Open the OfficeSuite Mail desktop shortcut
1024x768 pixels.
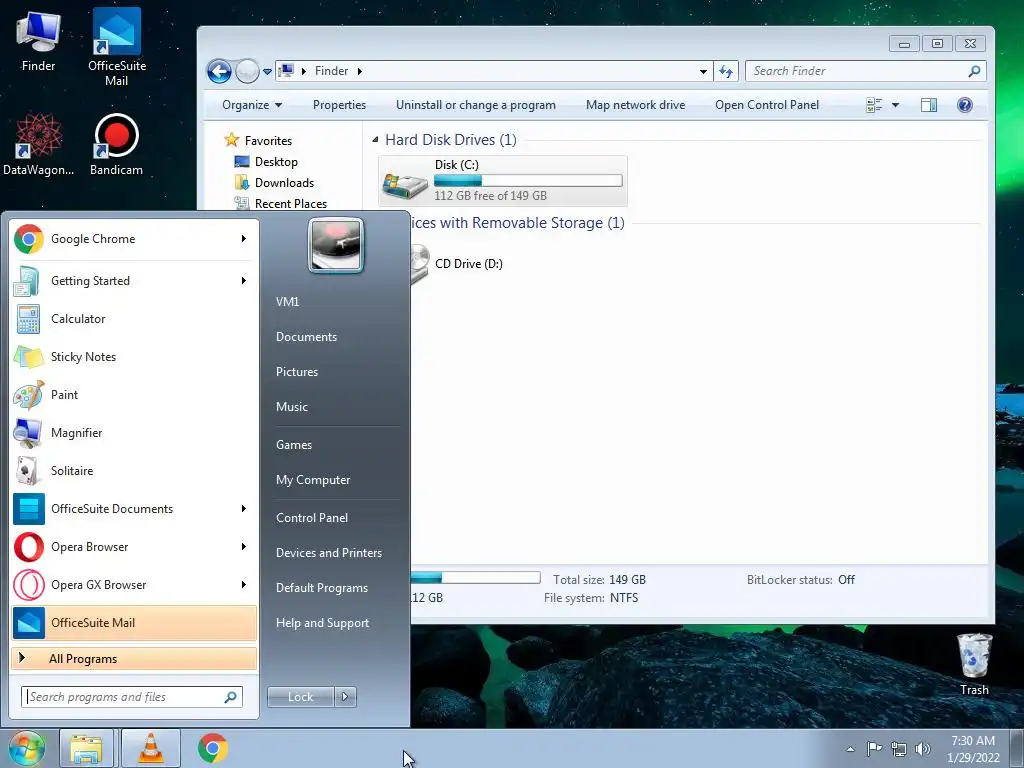(x=117, y=47)
